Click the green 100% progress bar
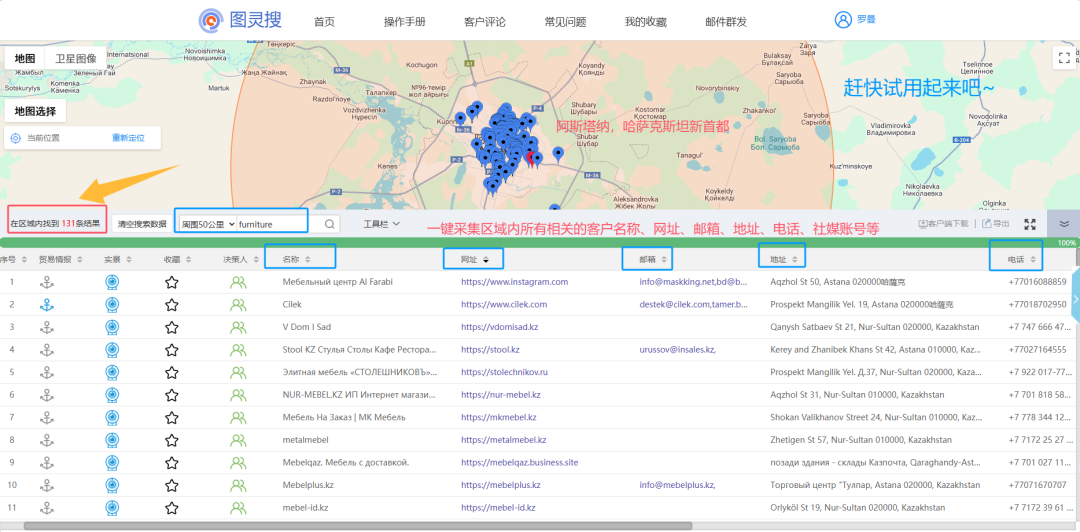Viewport: 1080px width, 532px height. 539,243
